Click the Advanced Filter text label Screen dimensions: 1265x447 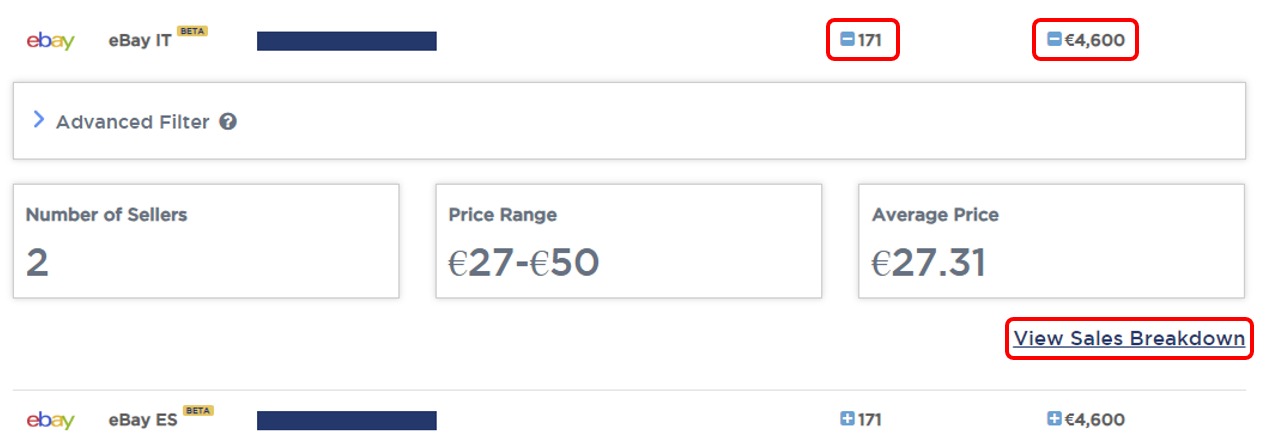pos(132,122)
